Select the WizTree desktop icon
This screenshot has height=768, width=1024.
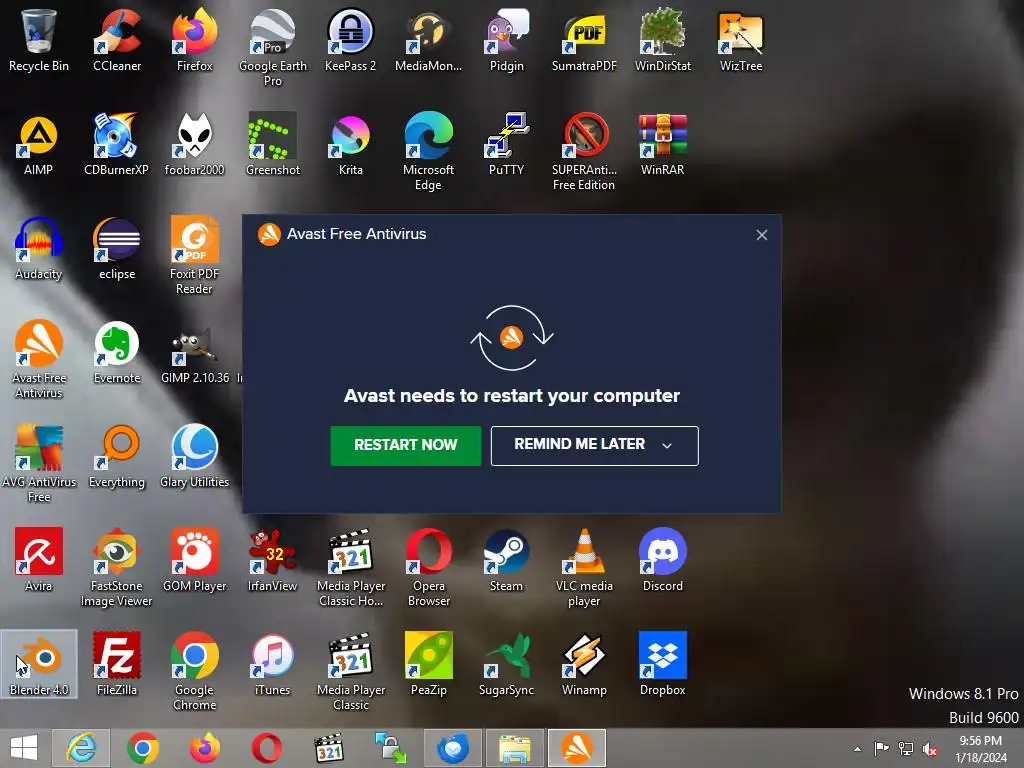(x=741, y=40)
